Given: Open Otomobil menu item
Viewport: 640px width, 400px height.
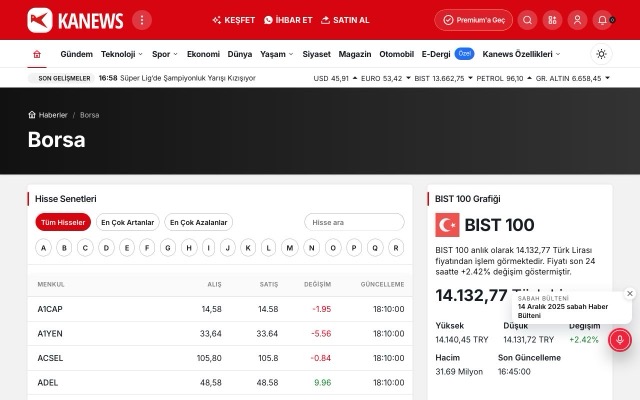Looking at the screenshot, I should pos(396,54).
